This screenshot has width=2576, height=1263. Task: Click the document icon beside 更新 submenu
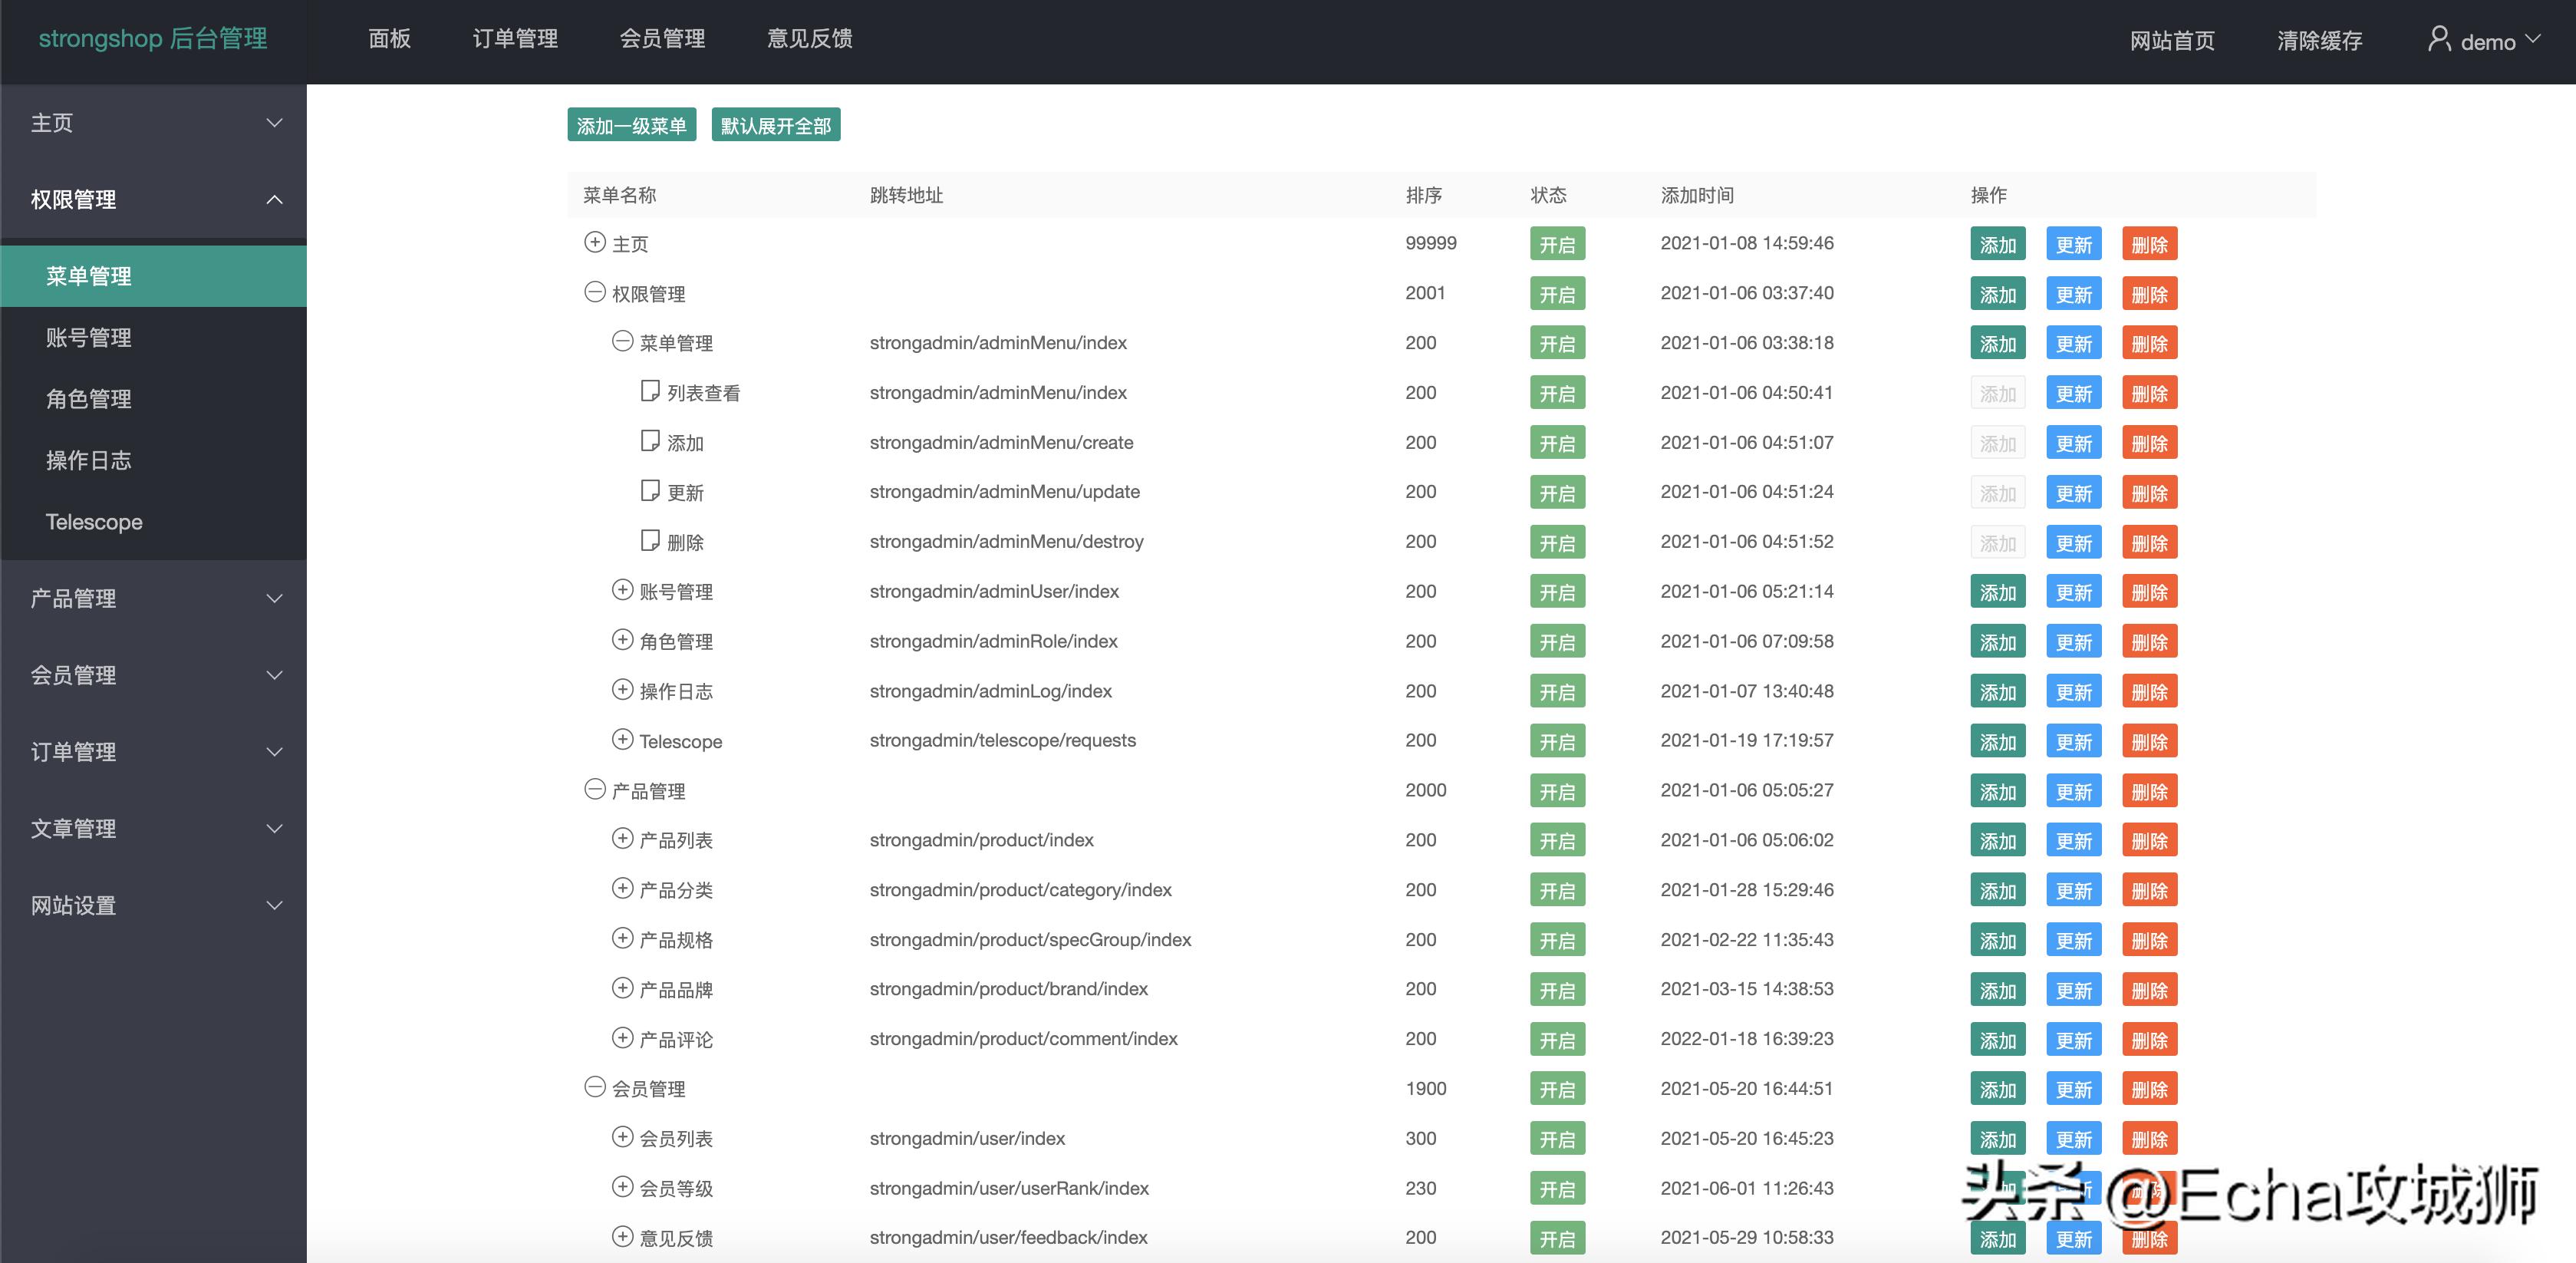[x=650, y=490]
